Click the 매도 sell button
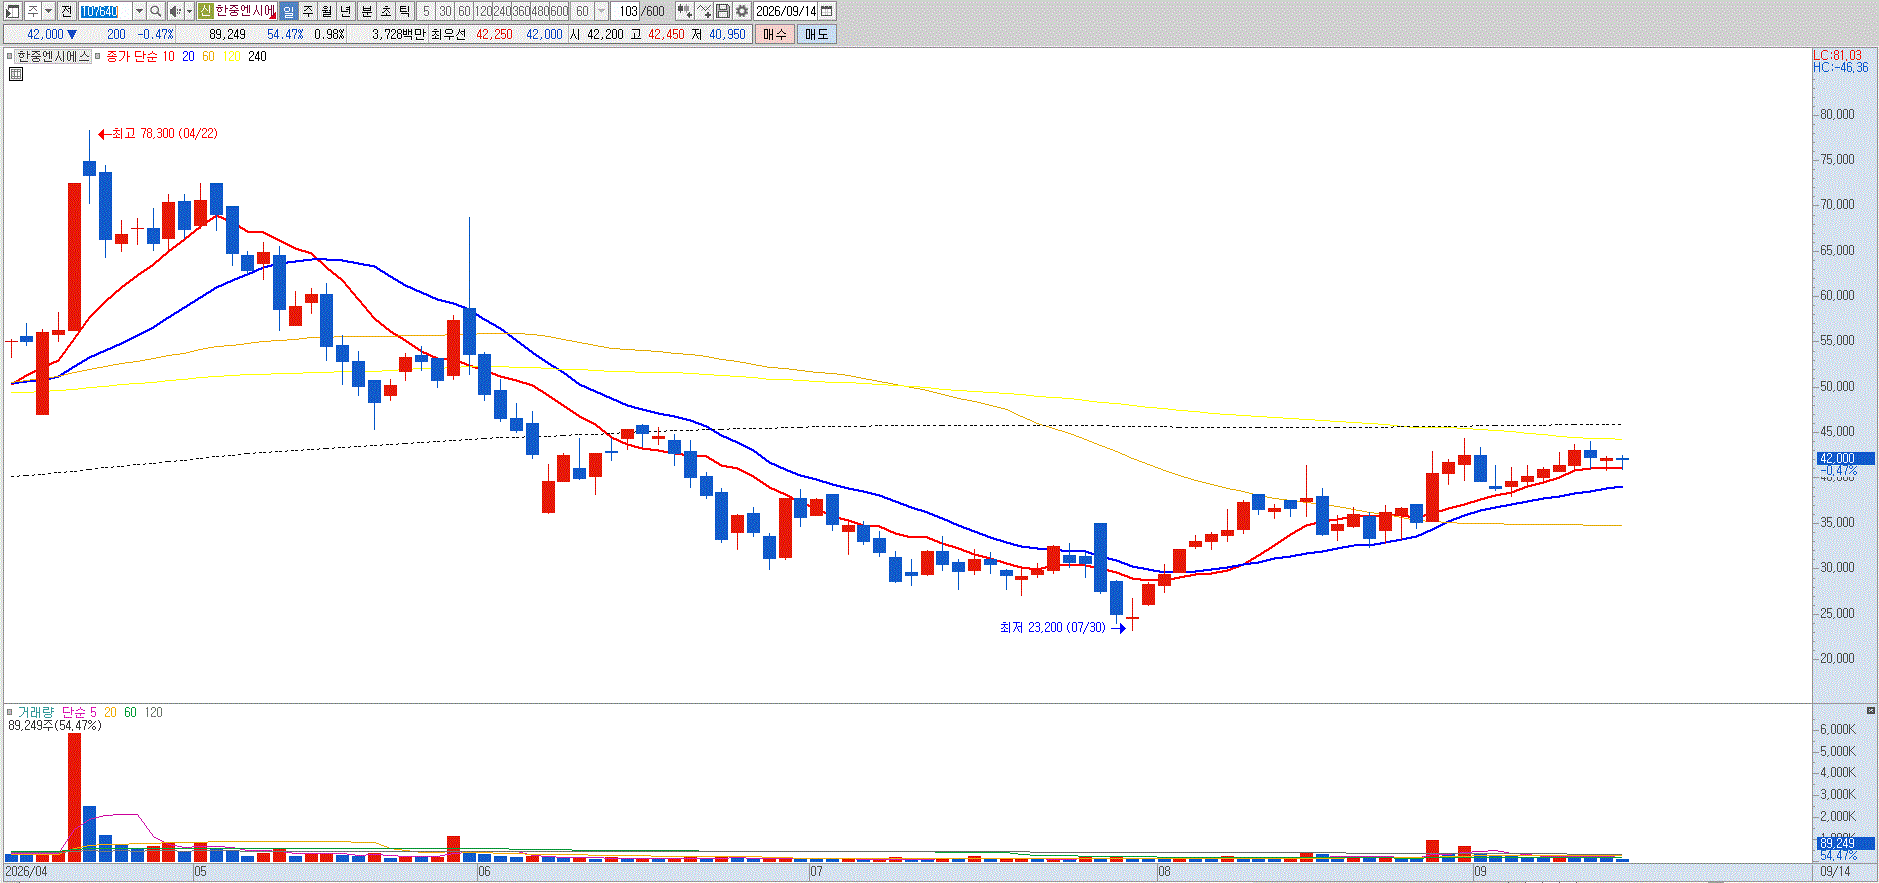Image resolution: width=1879 pixels, height=883 pixels. [x=816, y=34]
